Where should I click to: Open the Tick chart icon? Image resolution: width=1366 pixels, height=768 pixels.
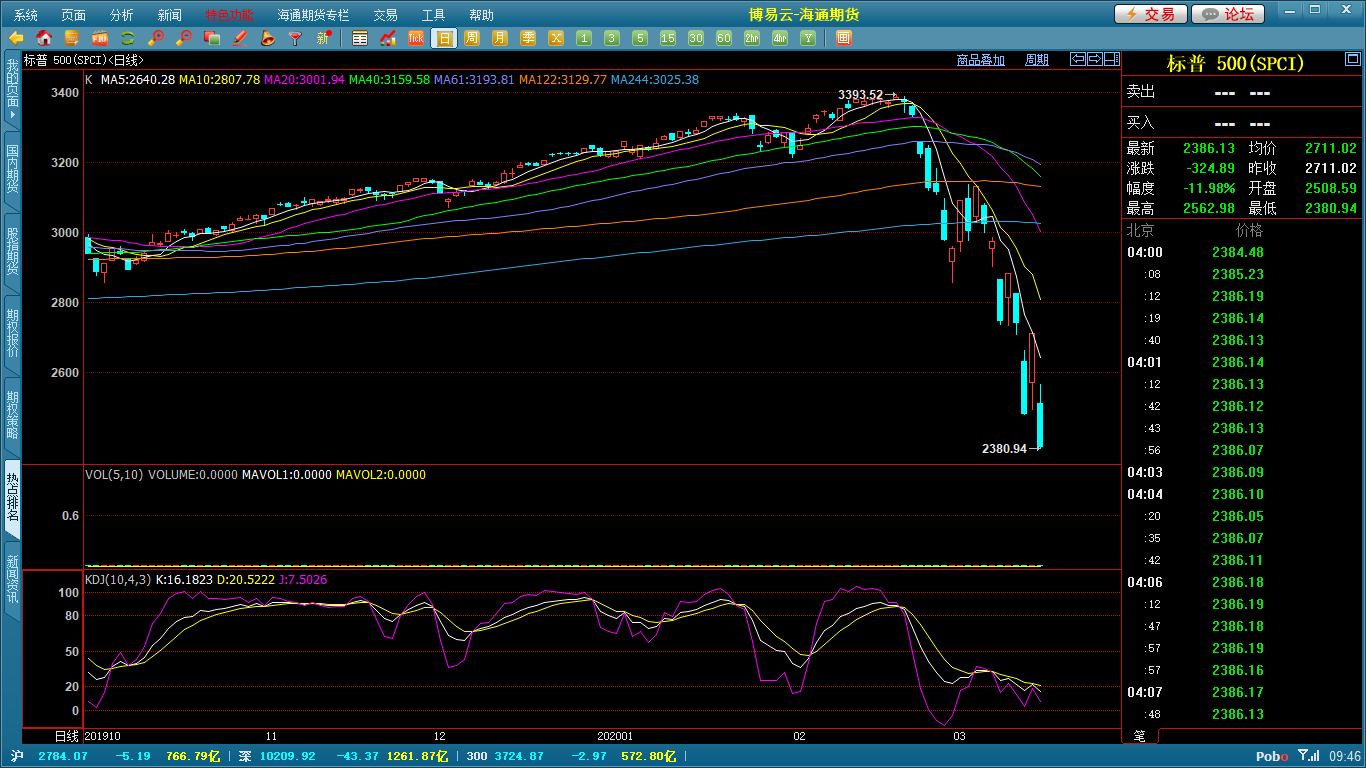tap(416, 38)
